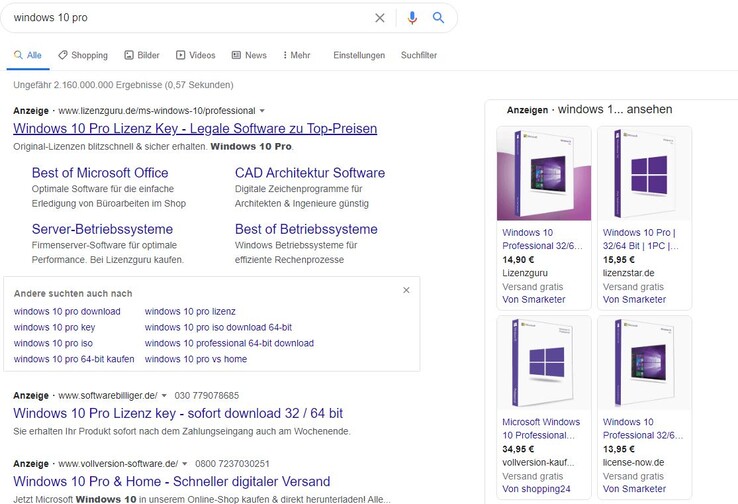Search for 'windows 10 pro iso' suggestion
738x504 pixels.
point(53,344)
